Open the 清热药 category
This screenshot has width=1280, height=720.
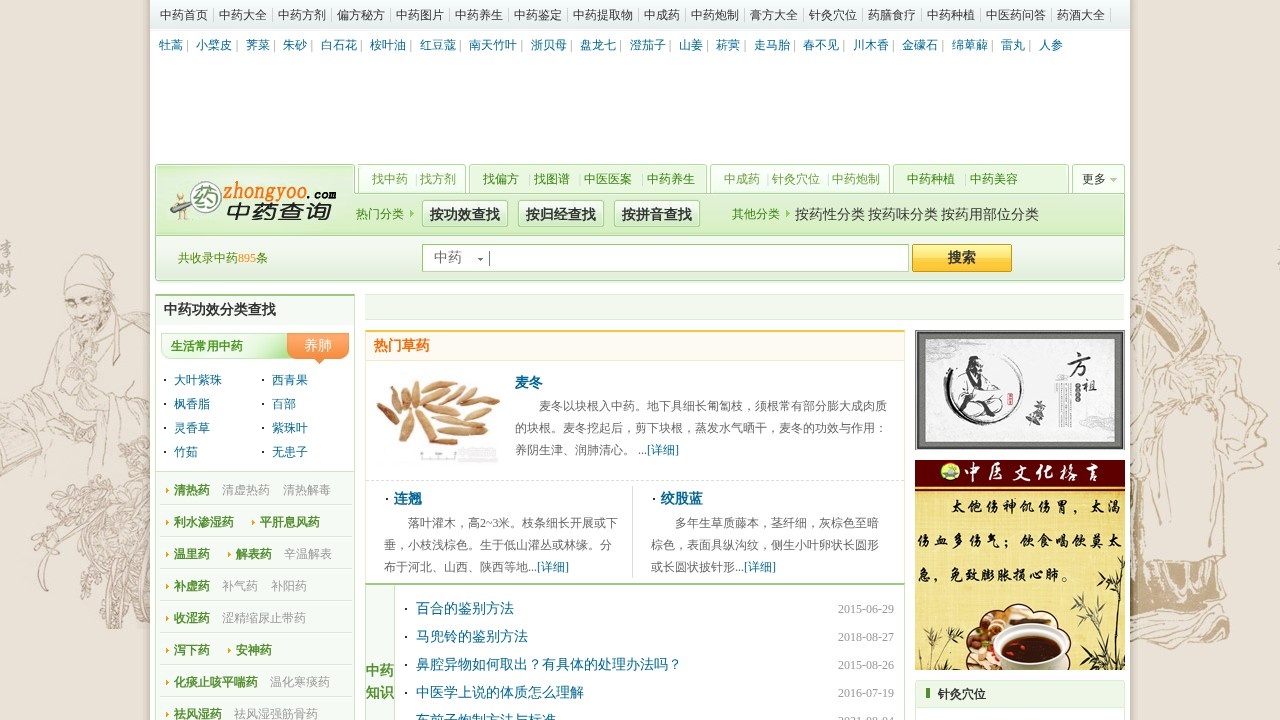[x=192, y=490]
